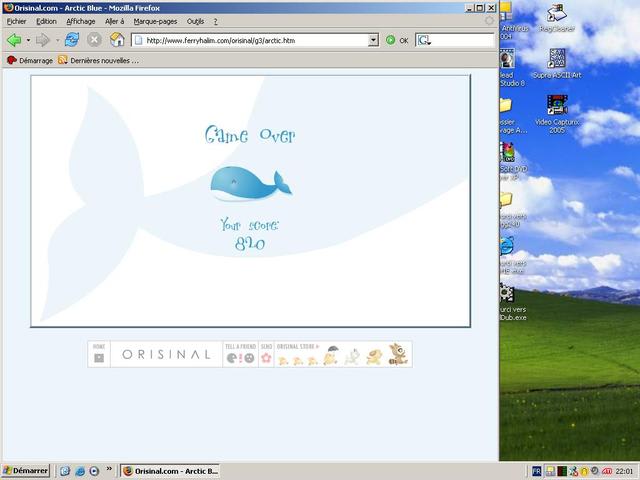Open the search engine selector dropdown
The width and height of the screenshot is (640, 480).
pyautogui.click(x=424, y=40)
